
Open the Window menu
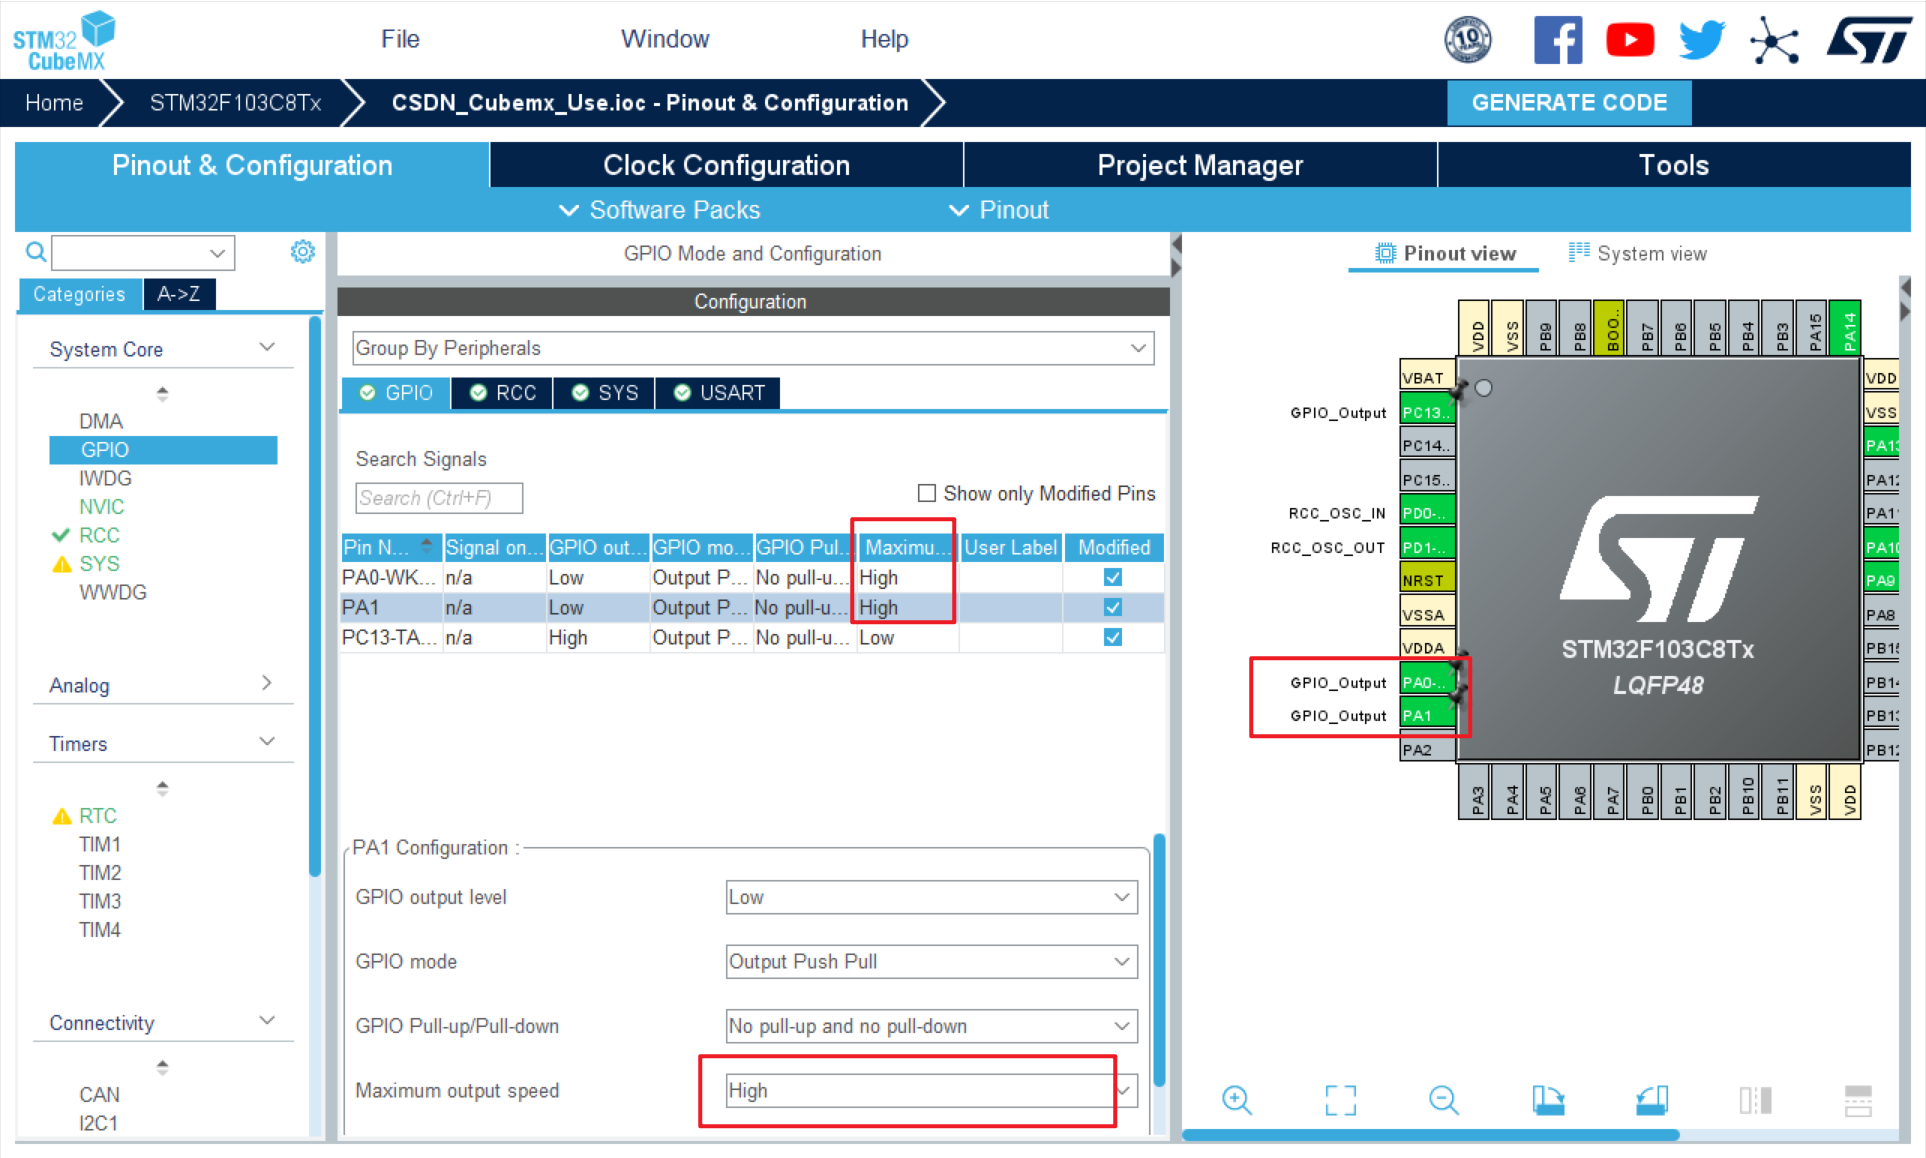pos(665,39)
